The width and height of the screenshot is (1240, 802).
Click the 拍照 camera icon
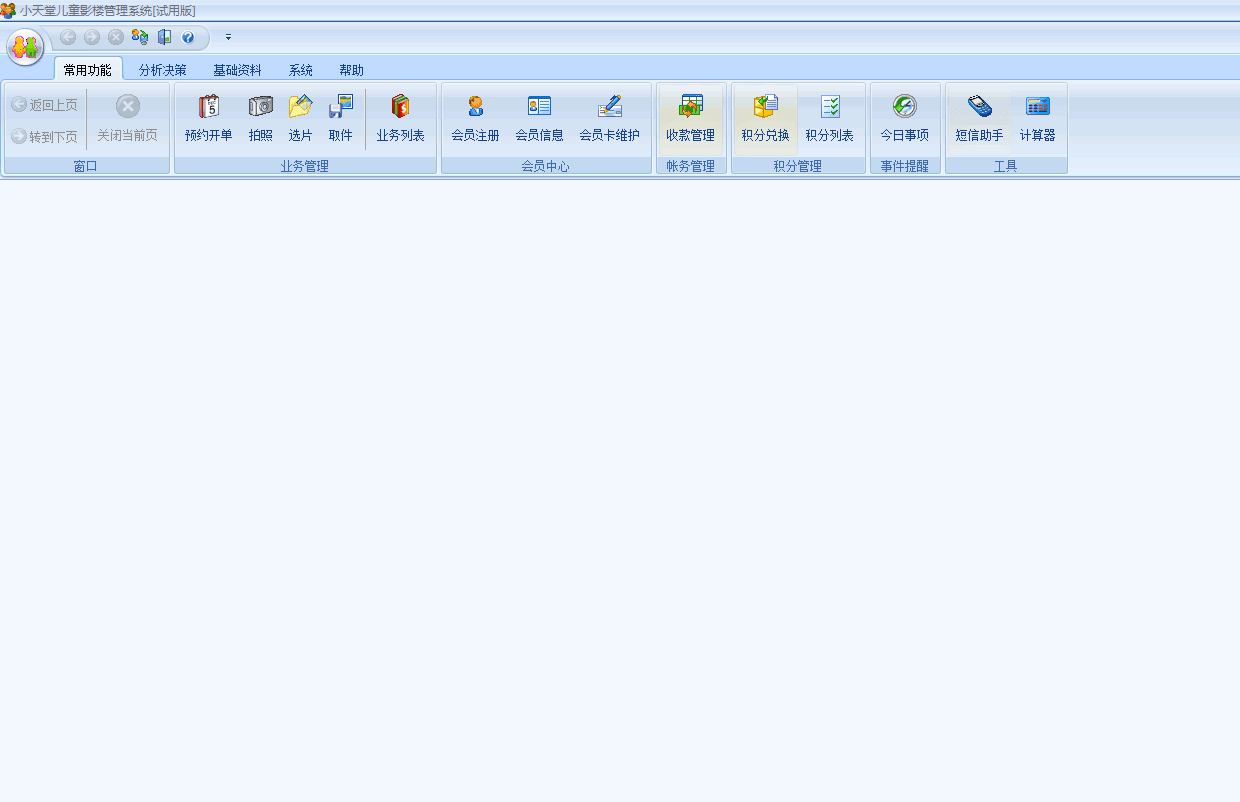[x=260, y=118]
